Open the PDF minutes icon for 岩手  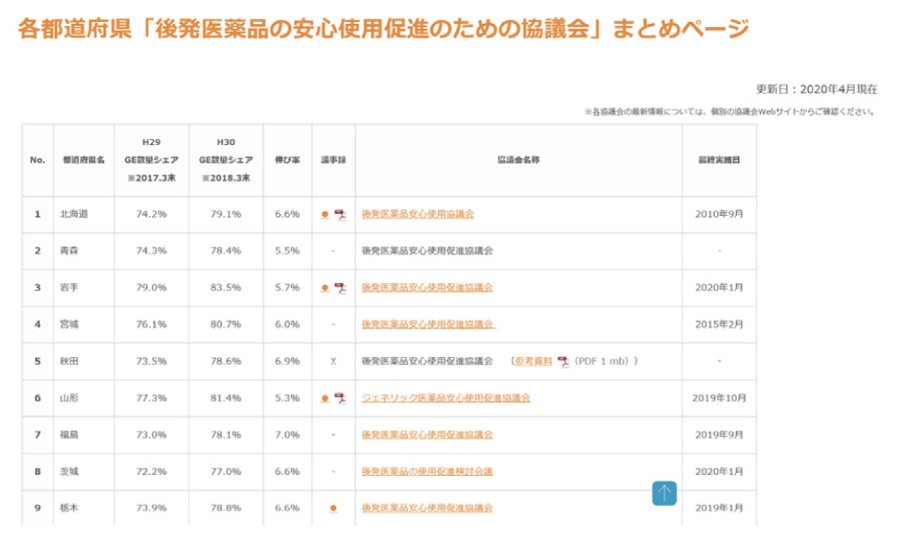coord(340,288)
